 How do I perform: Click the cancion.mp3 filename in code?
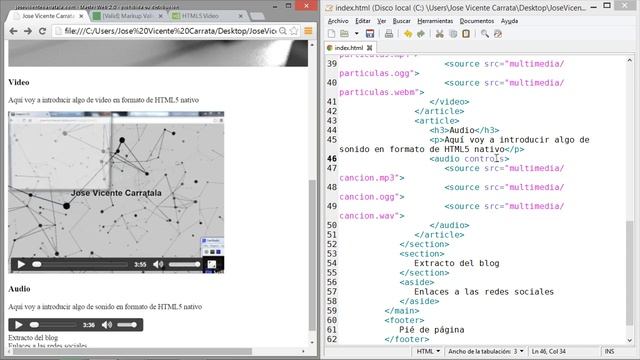[x=367, y=178]
